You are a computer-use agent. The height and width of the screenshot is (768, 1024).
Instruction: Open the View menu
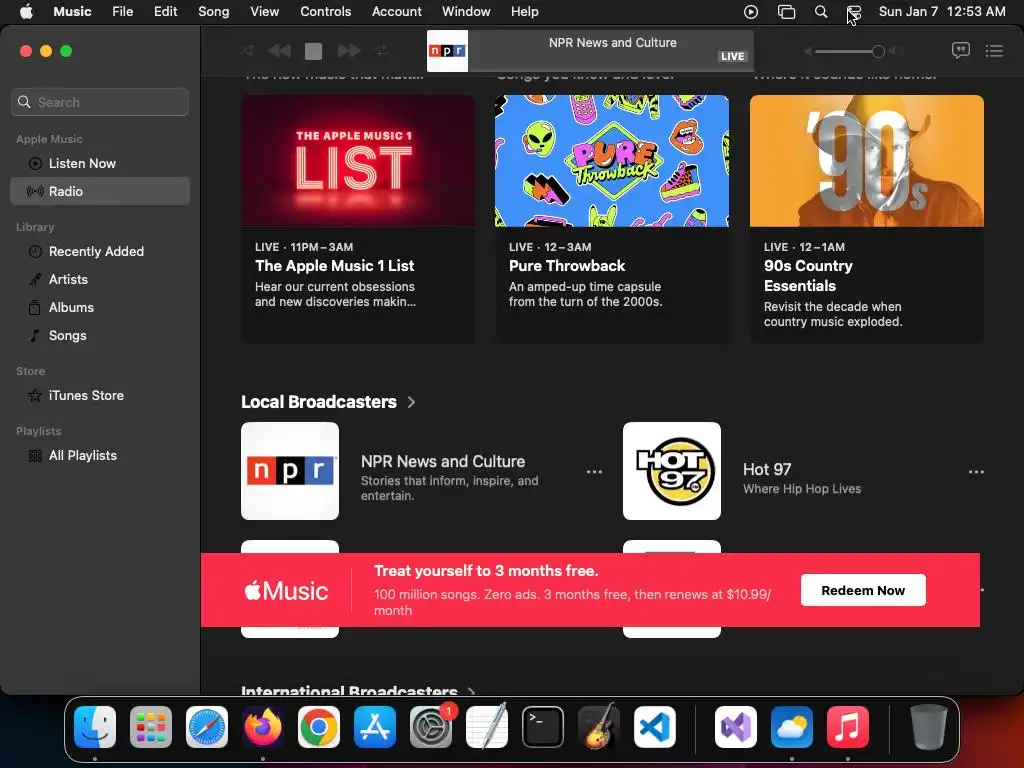[264, 12]
